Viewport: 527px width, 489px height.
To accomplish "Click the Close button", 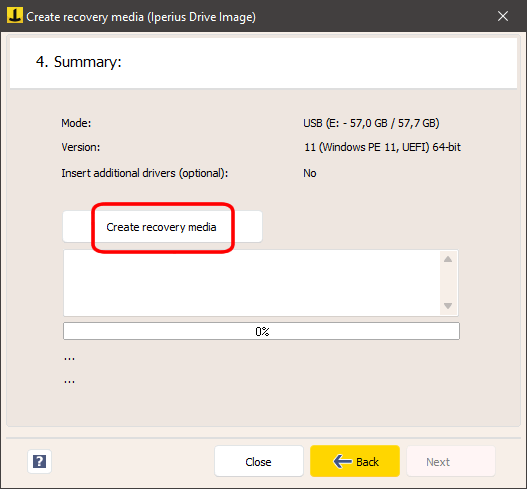I will (x=259, y=461).
